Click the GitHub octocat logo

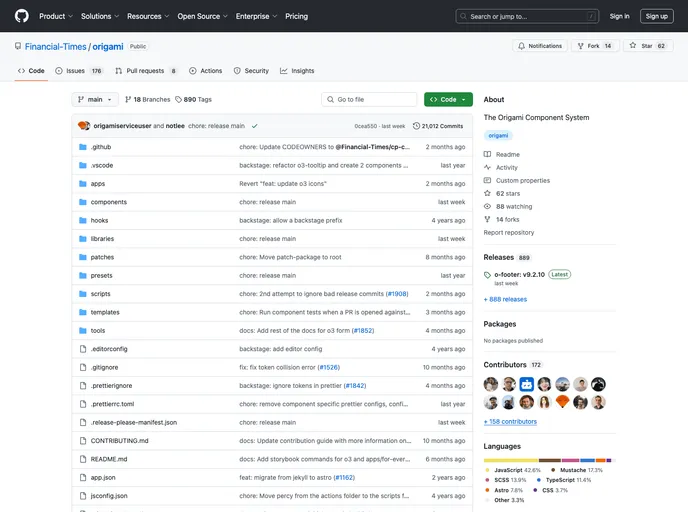coord(22,16)
